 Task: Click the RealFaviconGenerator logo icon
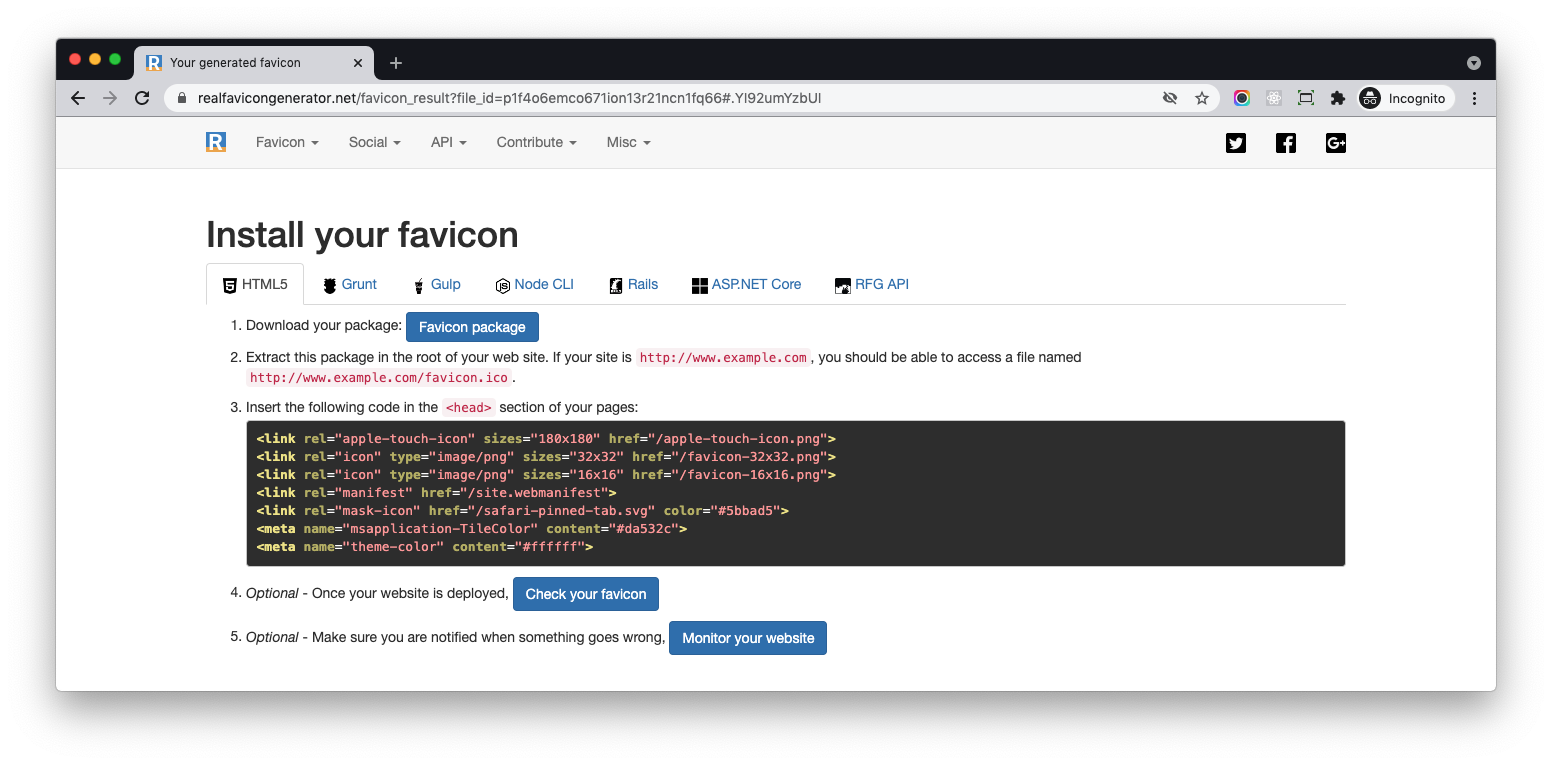(x=216, y=142)
